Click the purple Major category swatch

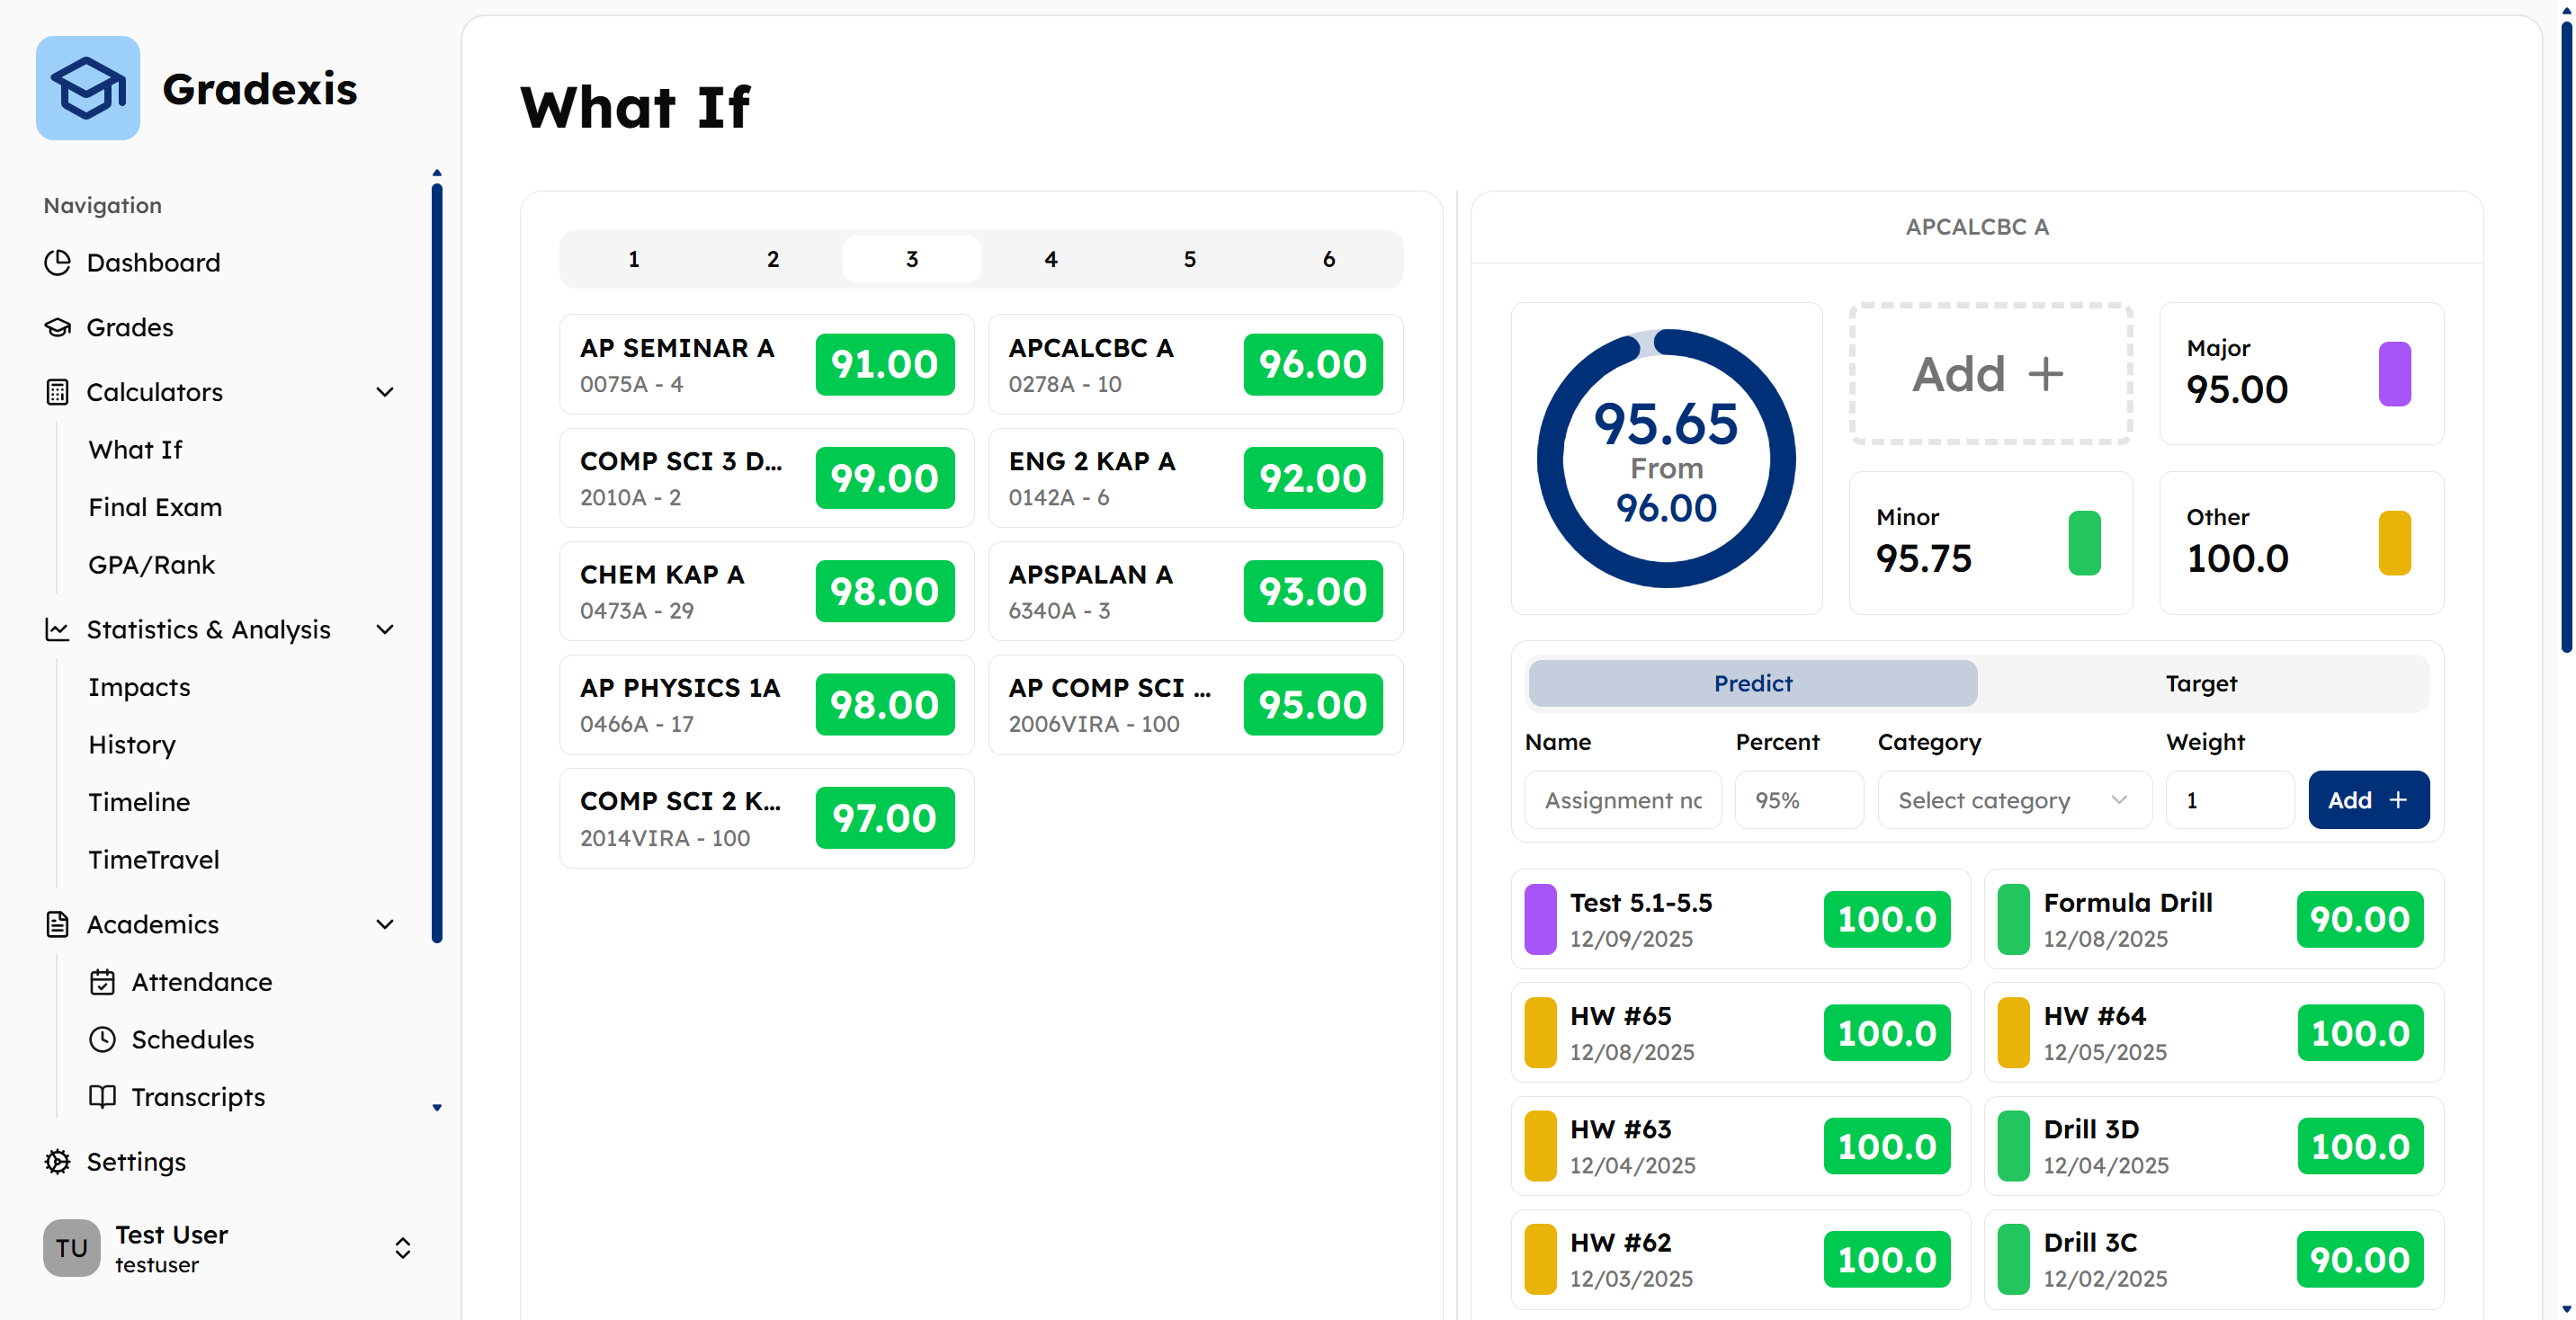click(x=2394, y=374)
